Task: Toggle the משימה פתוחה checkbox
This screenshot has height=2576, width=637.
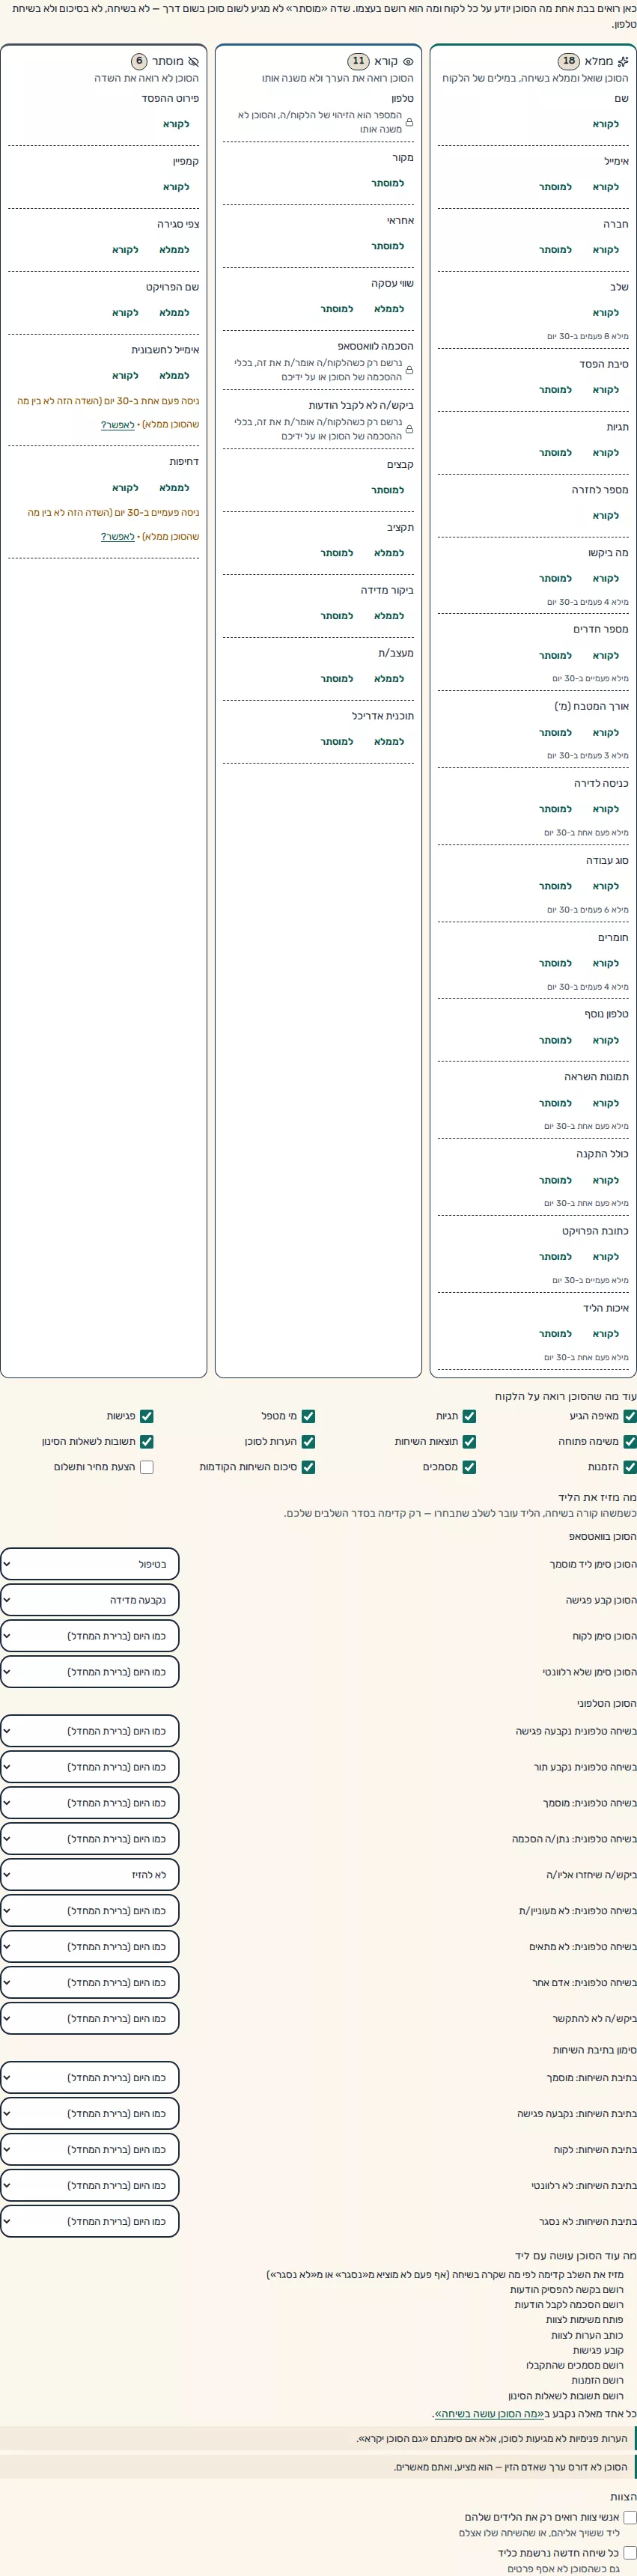Action: [630, 1442]
